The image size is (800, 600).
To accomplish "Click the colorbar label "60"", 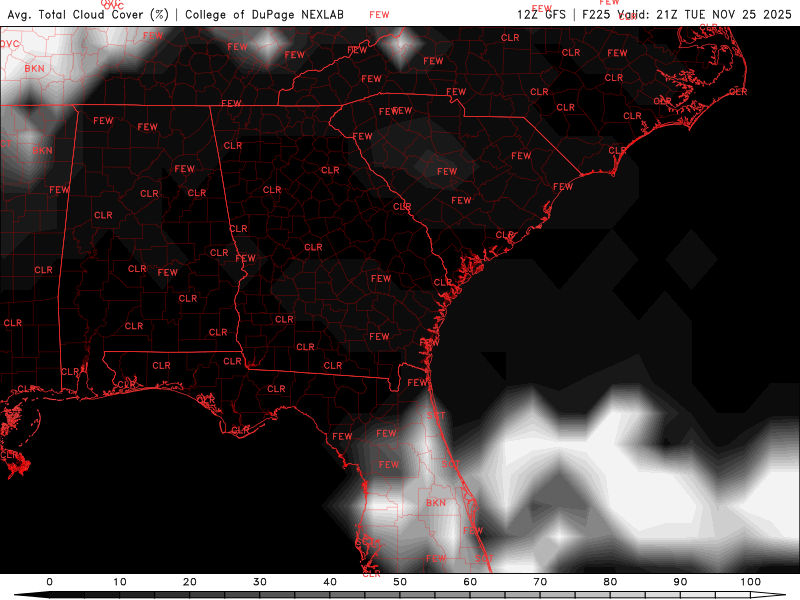I will click(470, 582).
